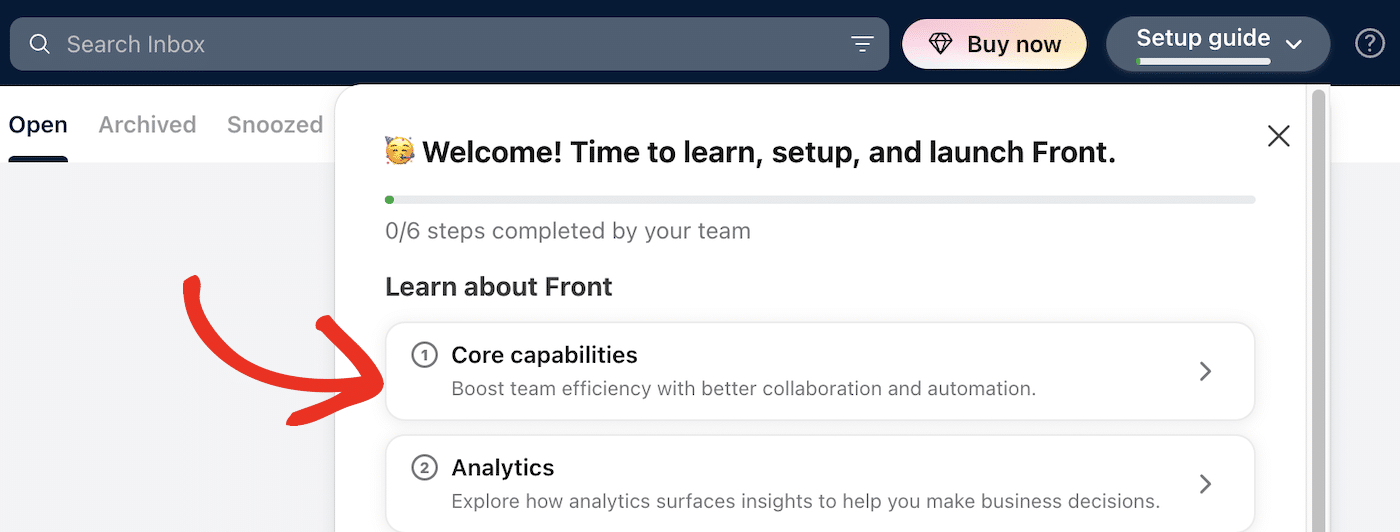Switch to the Open tab
The image size is (1400, 532).
tap(38, 125)
